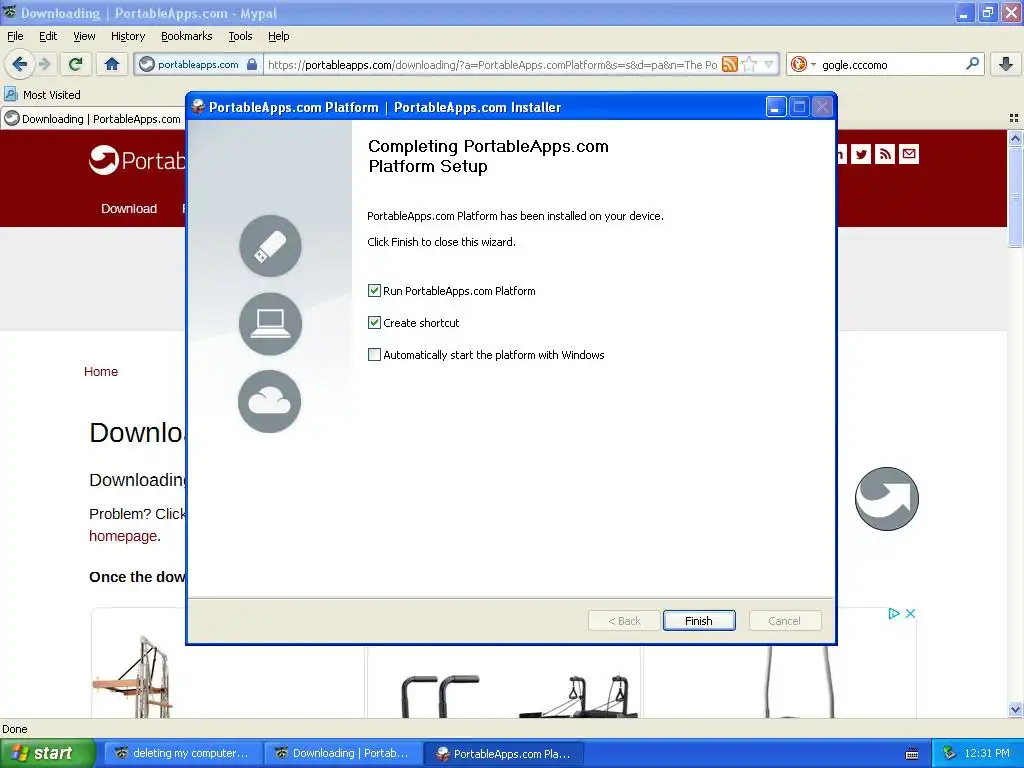Open the File menu
This screenshot has width=1024, height=768.
(15, 36)
